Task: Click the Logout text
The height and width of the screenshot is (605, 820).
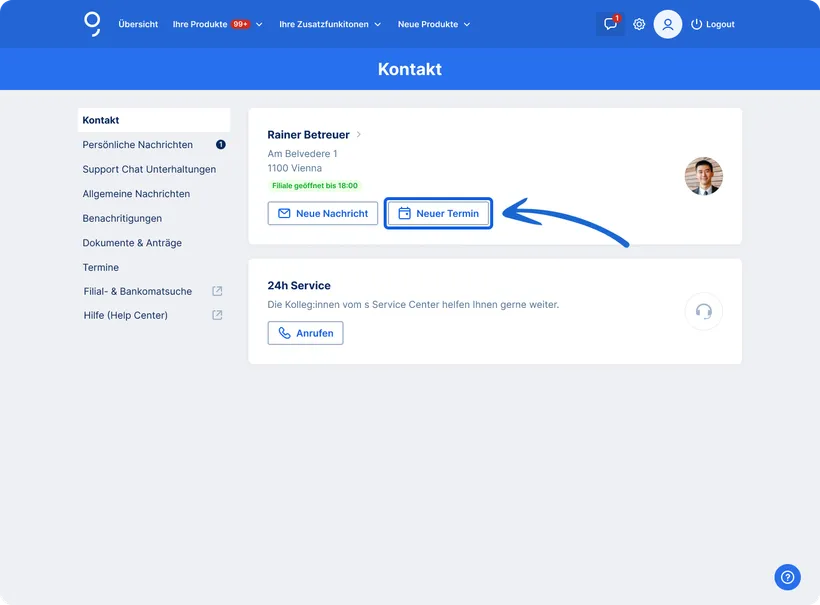Action: click(720, 24)
